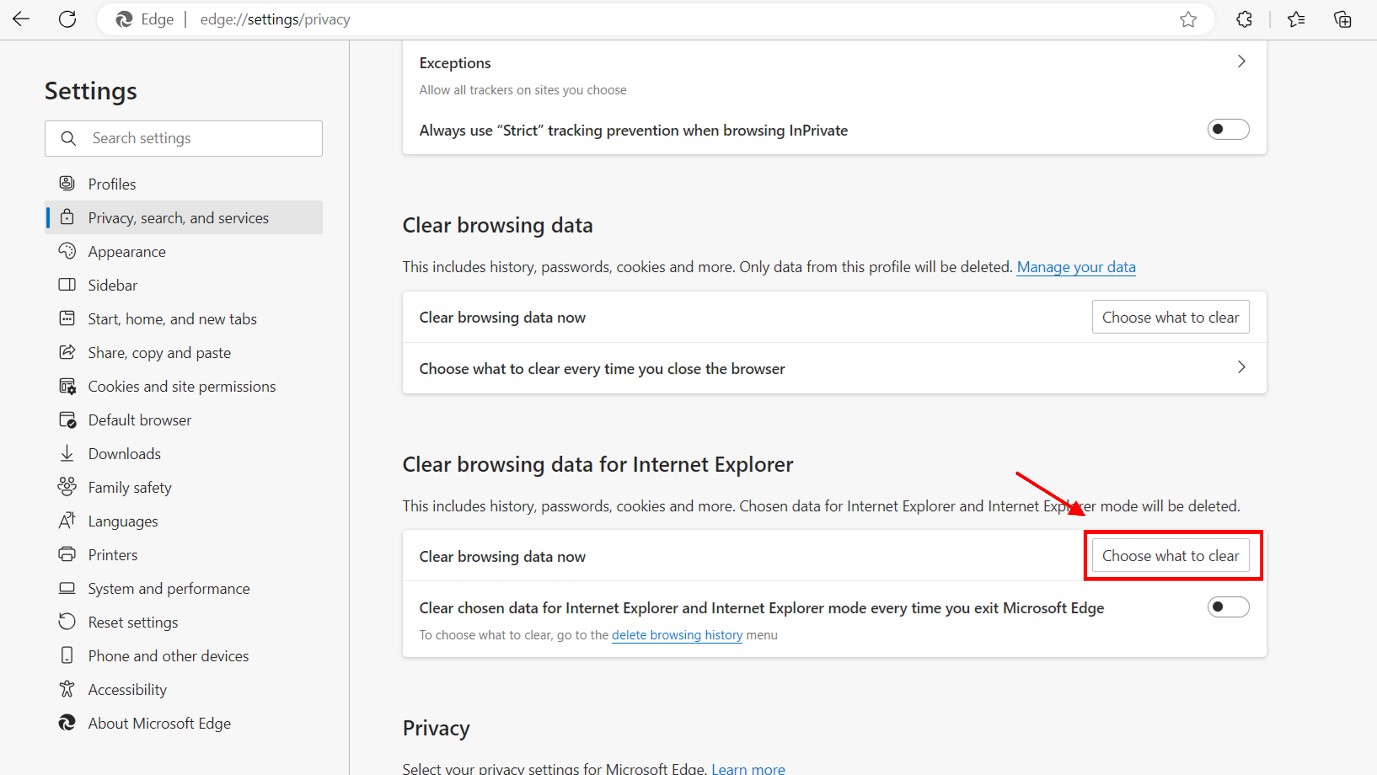Viewport: 1377px width, 775px height.
Task: Open System and performance settings
Action: pos(184,588)
